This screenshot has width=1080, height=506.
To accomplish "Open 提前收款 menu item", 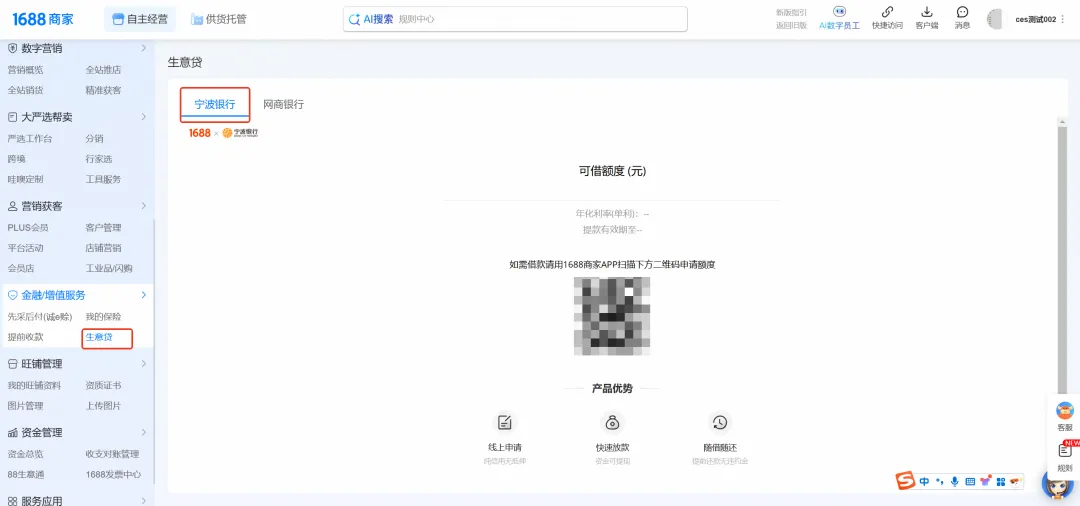I will pos(25,337).
